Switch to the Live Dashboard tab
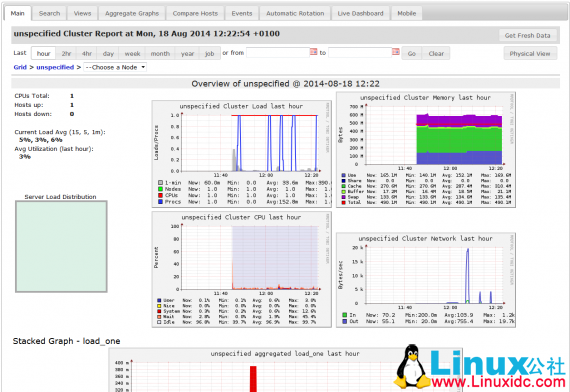 click(x=360, y=13)
